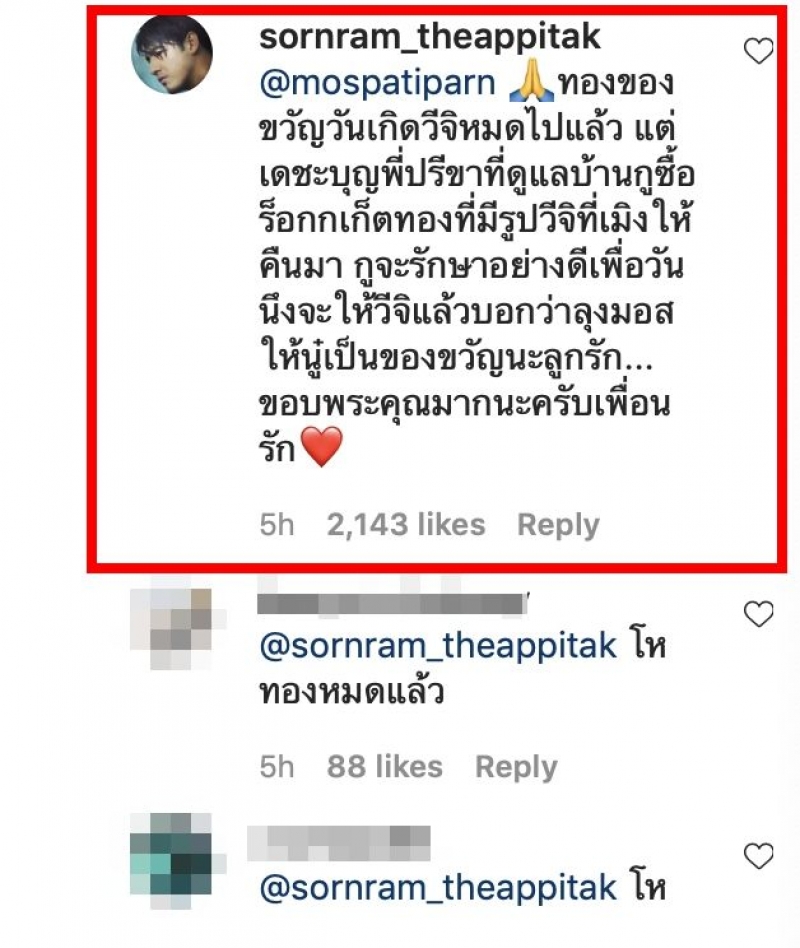Image resolution: width=800 pixels, height=948 pixels.
Task: View the 88 likes list
Action: click(385, 767)
